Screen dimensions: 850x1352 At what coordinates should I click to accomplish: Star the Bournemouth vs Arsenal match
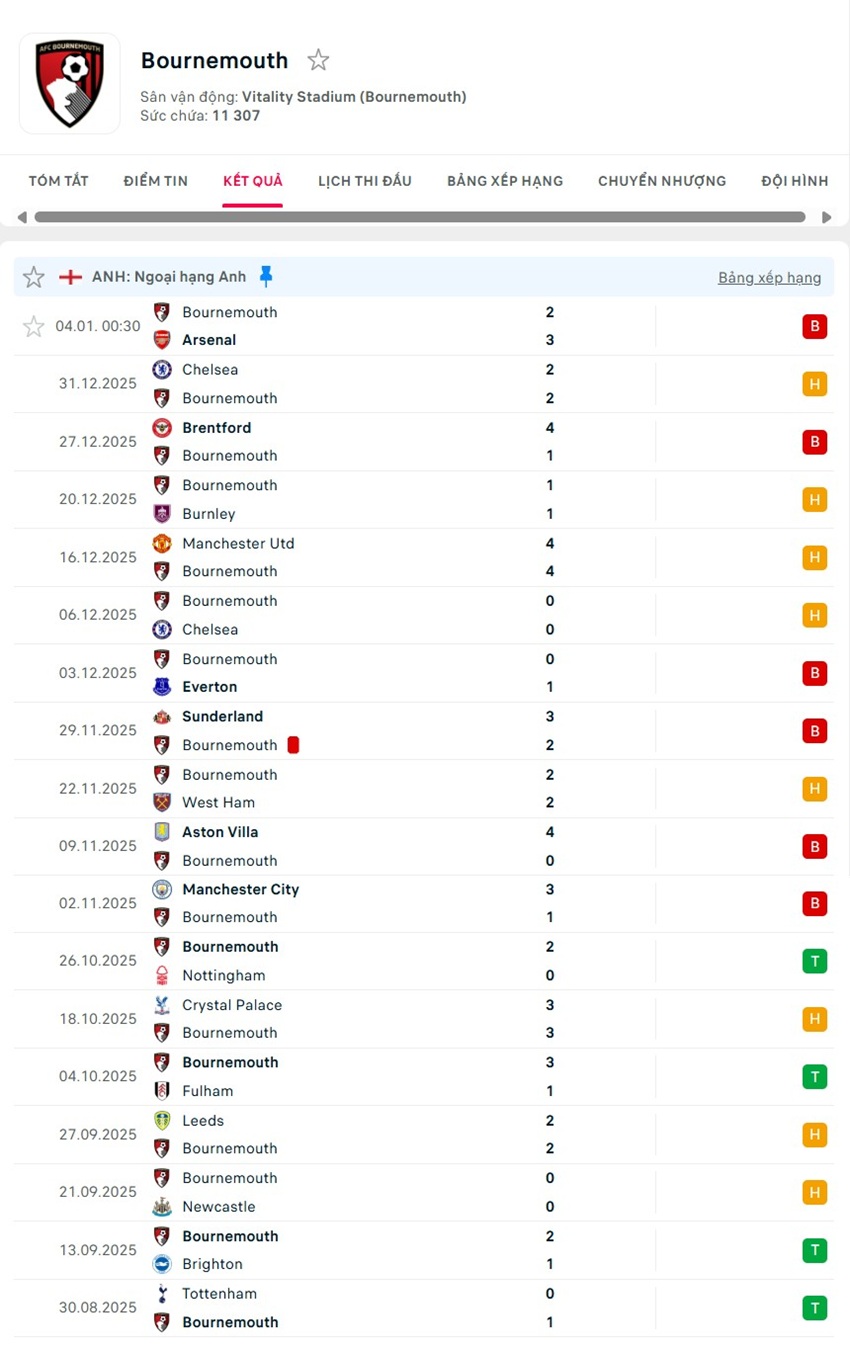tap(33, 326)
